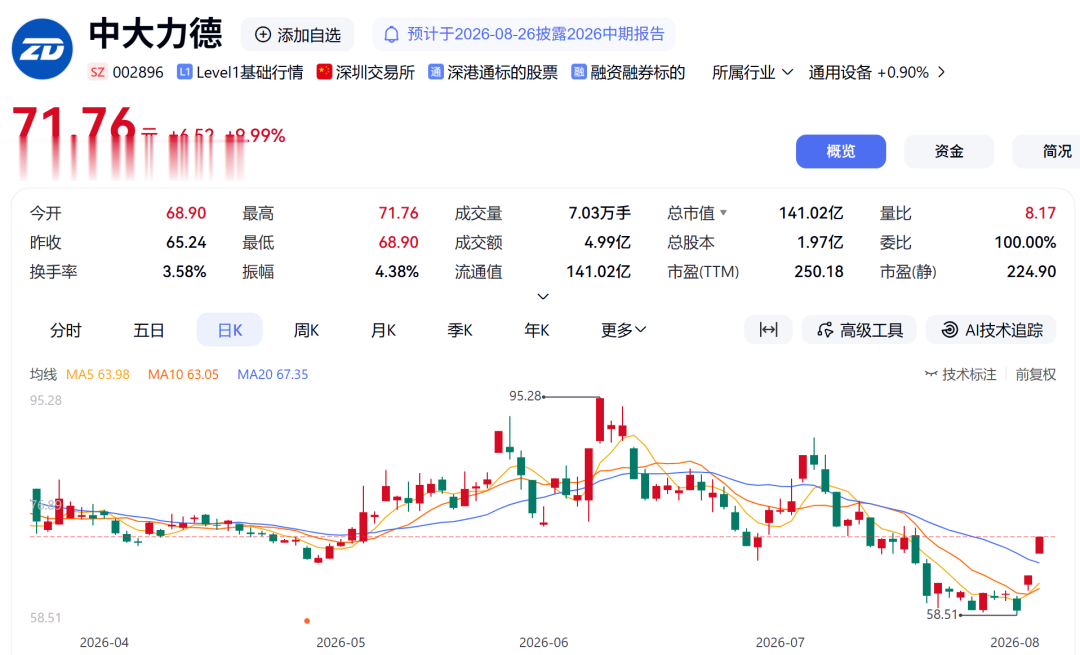
Task: Toggle 技术标注 on chart
Action: pyautogui.click(x=960, y=375)
